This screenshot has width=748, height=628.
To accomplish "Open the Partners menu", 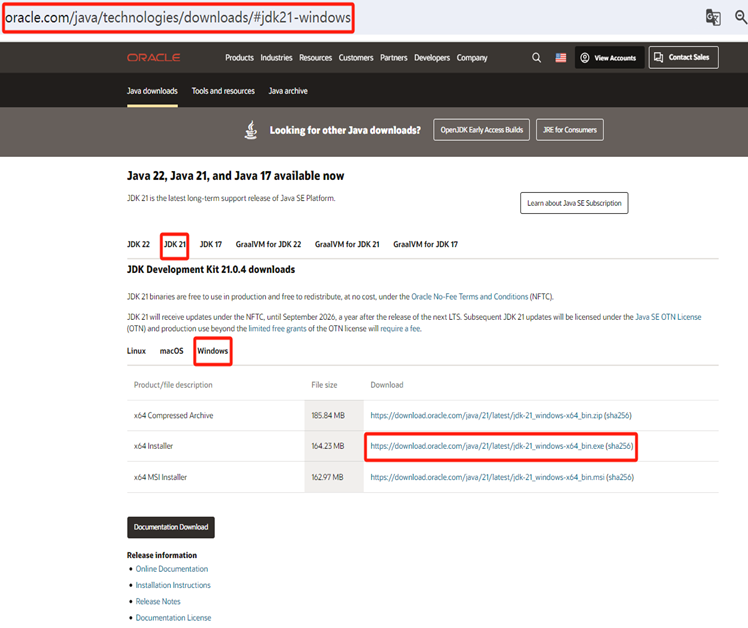I will pos(394,58).
